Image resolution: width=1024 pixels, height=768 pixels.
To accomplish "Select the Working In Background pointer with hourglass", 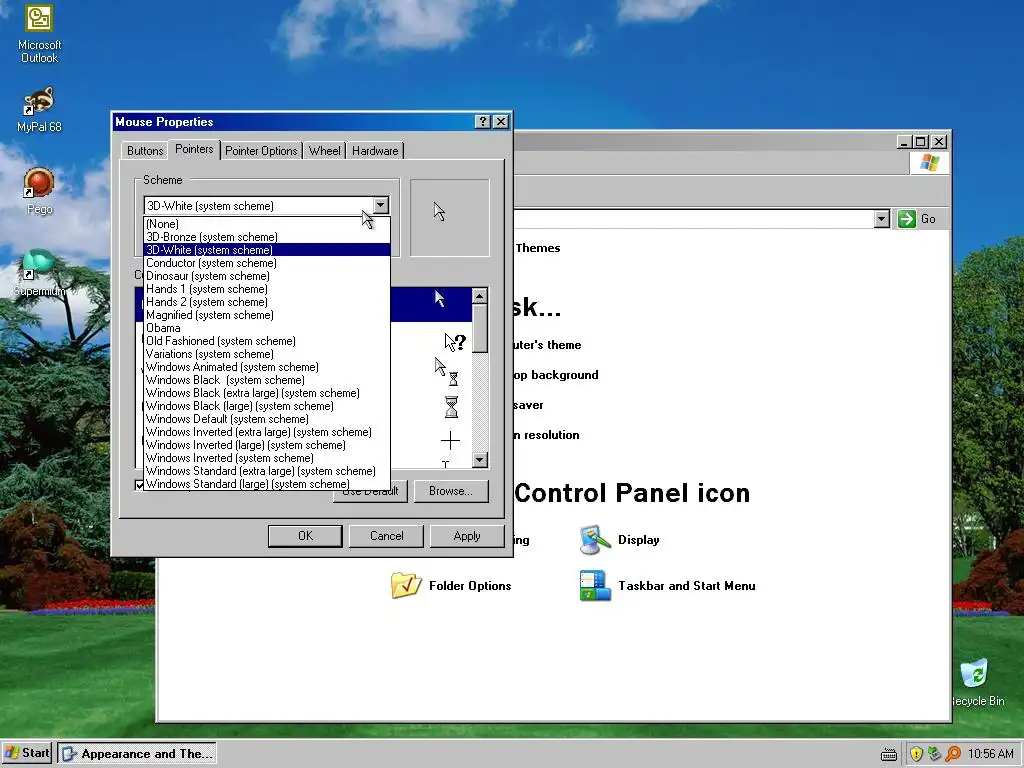I will pyautogui.click(x=447, y=371).
